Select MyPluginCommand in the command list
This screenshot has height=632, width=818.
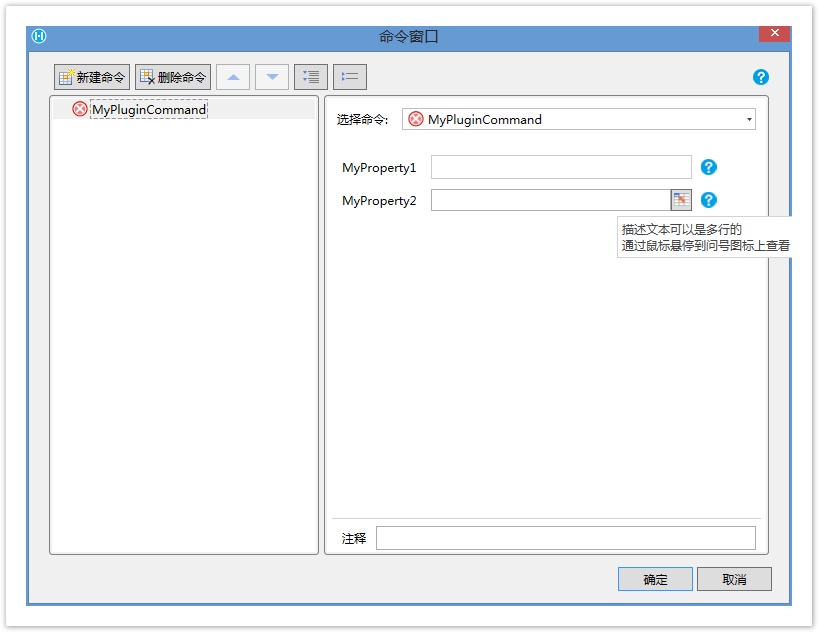(x=148, y=109)
